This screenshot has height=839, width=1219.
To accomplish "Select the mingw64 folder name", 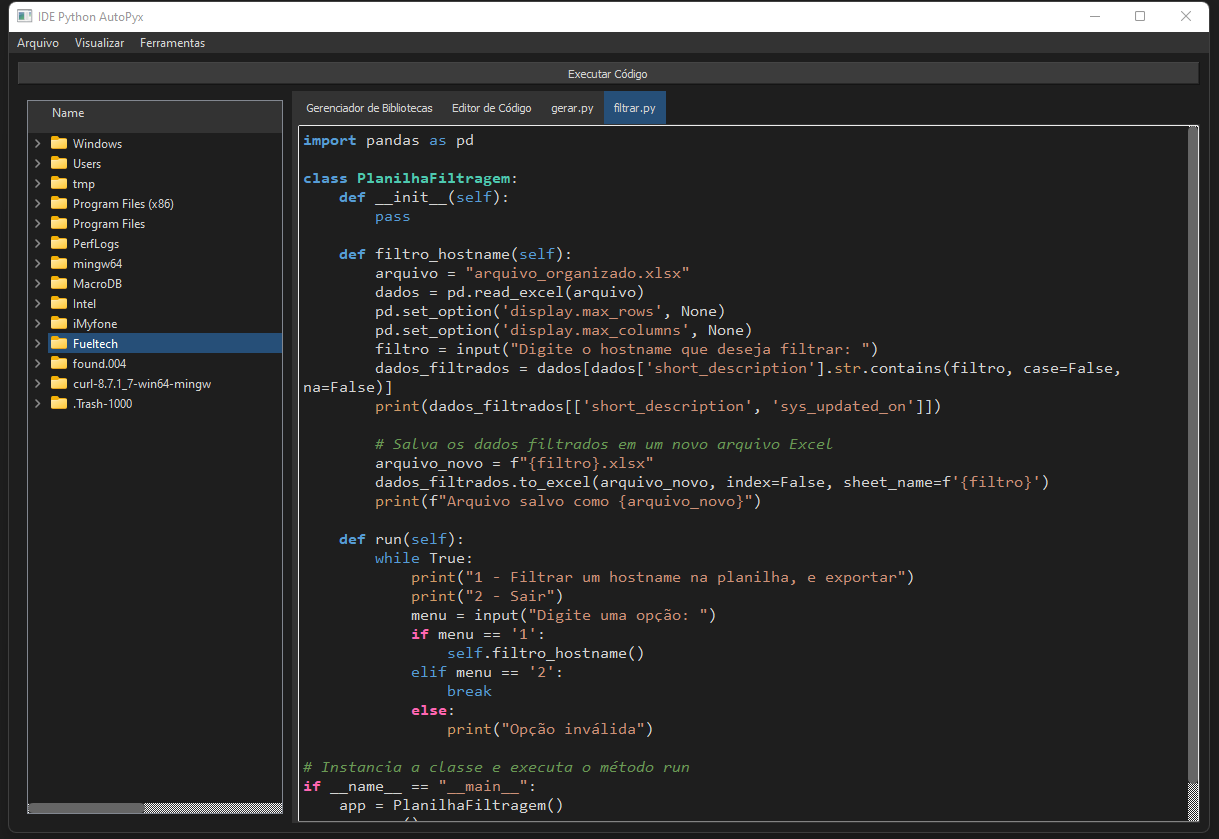I will coord(97,263).
